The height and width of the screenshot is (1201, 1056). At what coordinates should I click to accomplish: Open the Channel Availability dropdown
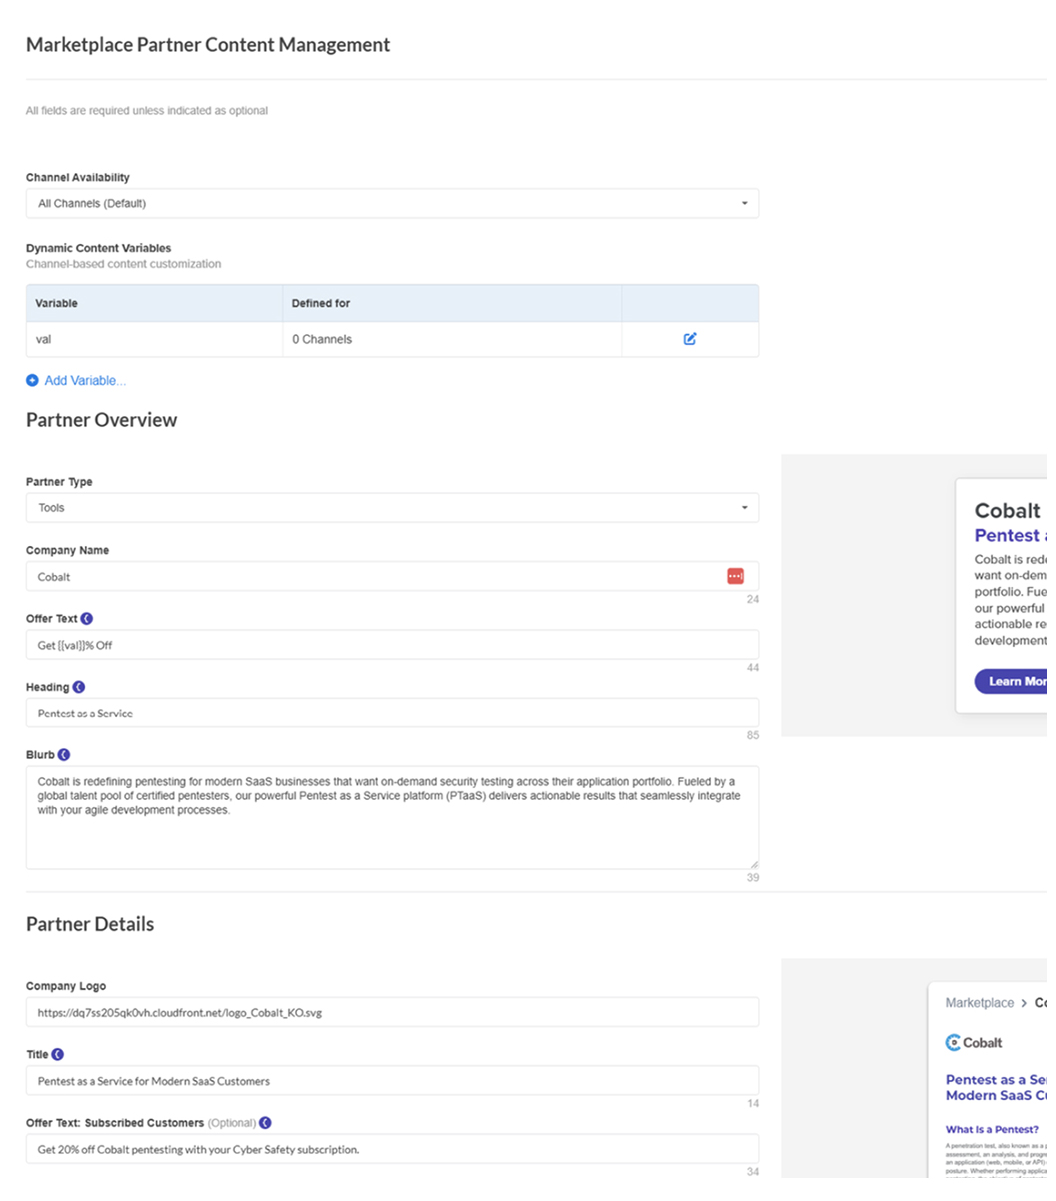[392, 204]
